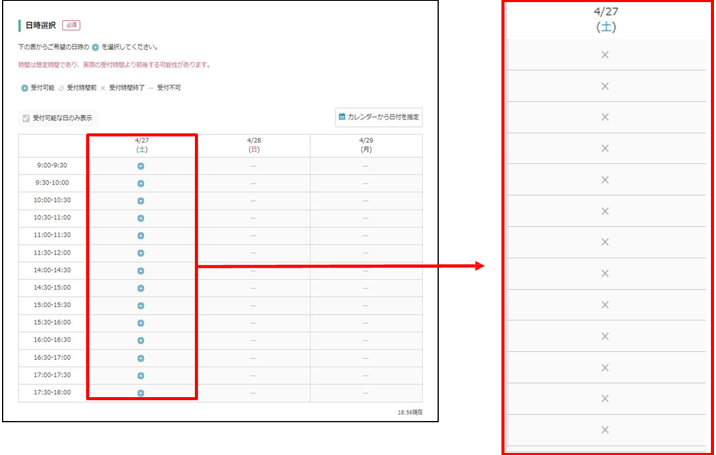Click the 4/28 (日) column header

tap(253, 145)
